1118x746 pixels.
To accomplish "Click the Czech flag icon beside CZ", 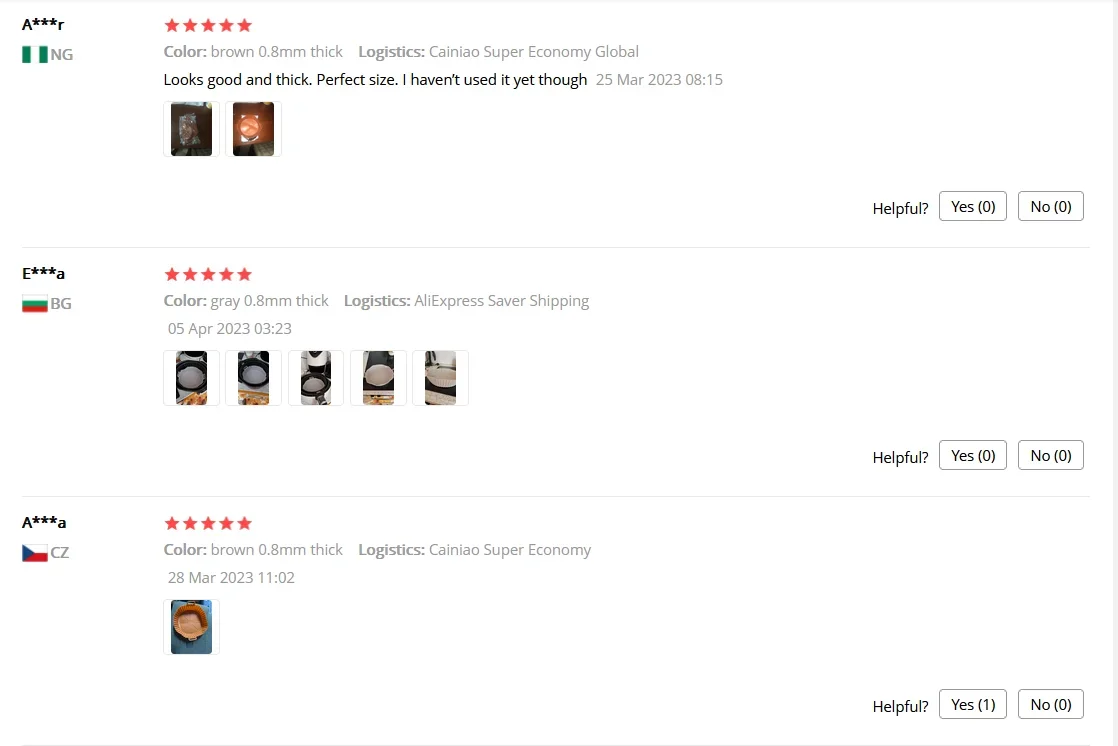I will click(x=35, y=553).
